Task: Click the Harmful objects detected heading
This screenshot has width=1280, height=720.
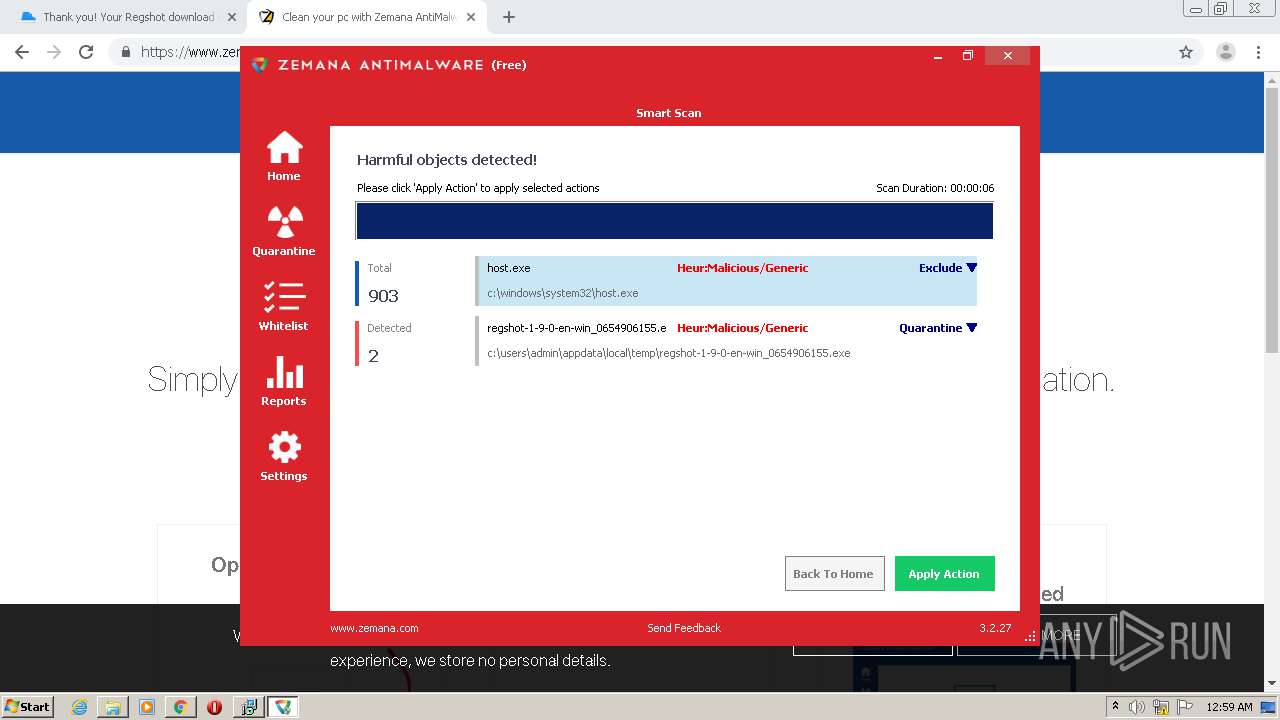Action: coord(447,159)
